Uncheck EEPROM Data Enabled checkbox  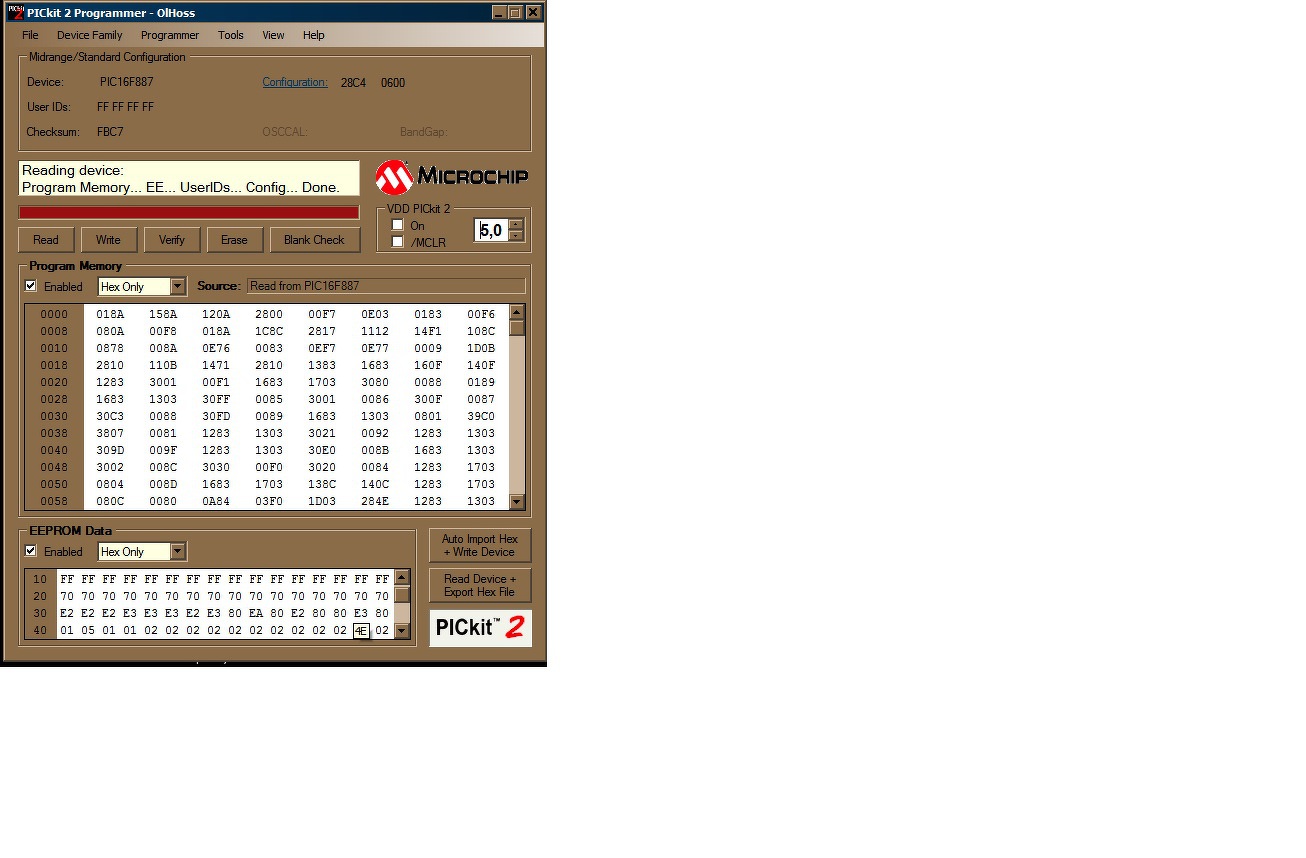click(31, 551)
